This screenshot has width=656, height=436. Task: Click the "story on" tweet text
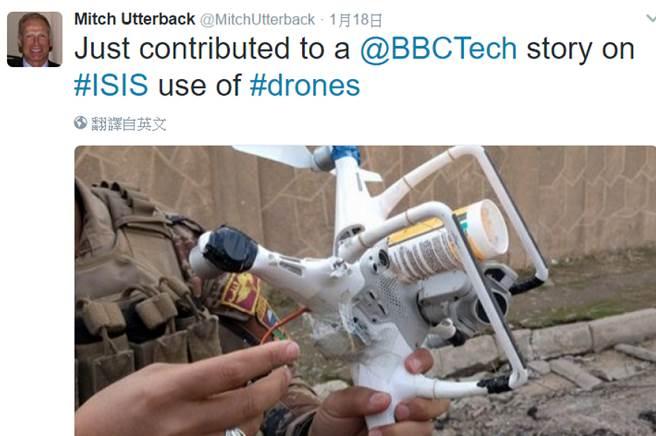click(x=581, y=49)
